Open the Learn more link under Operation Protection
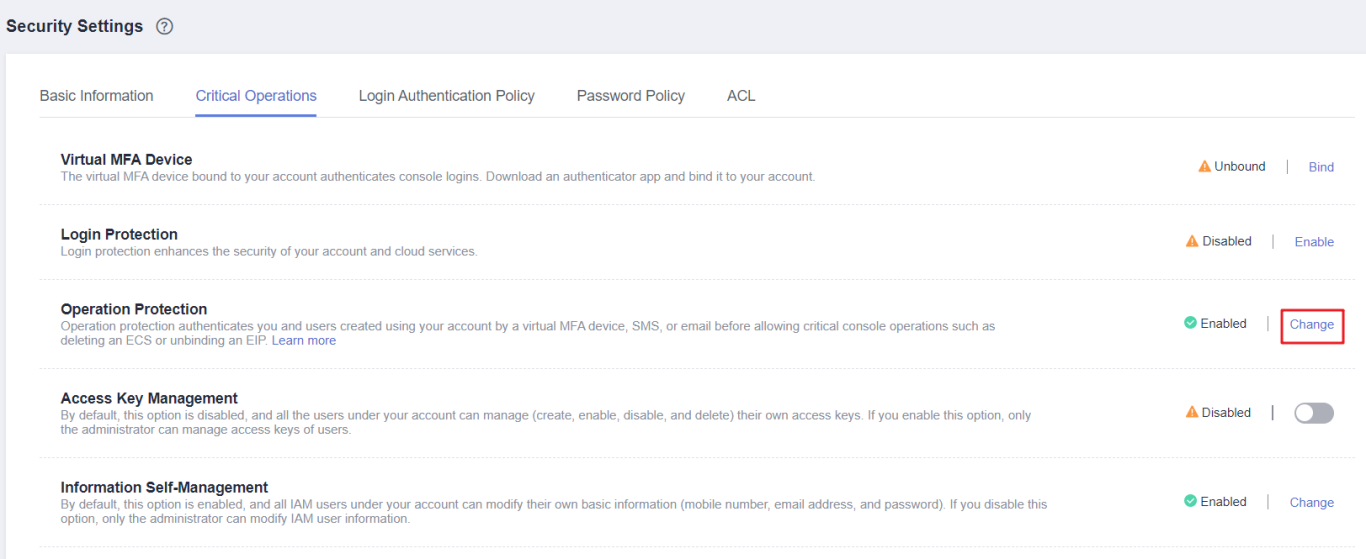The width and height of the screenshot is (1366, 559). (x=304, y=341)
